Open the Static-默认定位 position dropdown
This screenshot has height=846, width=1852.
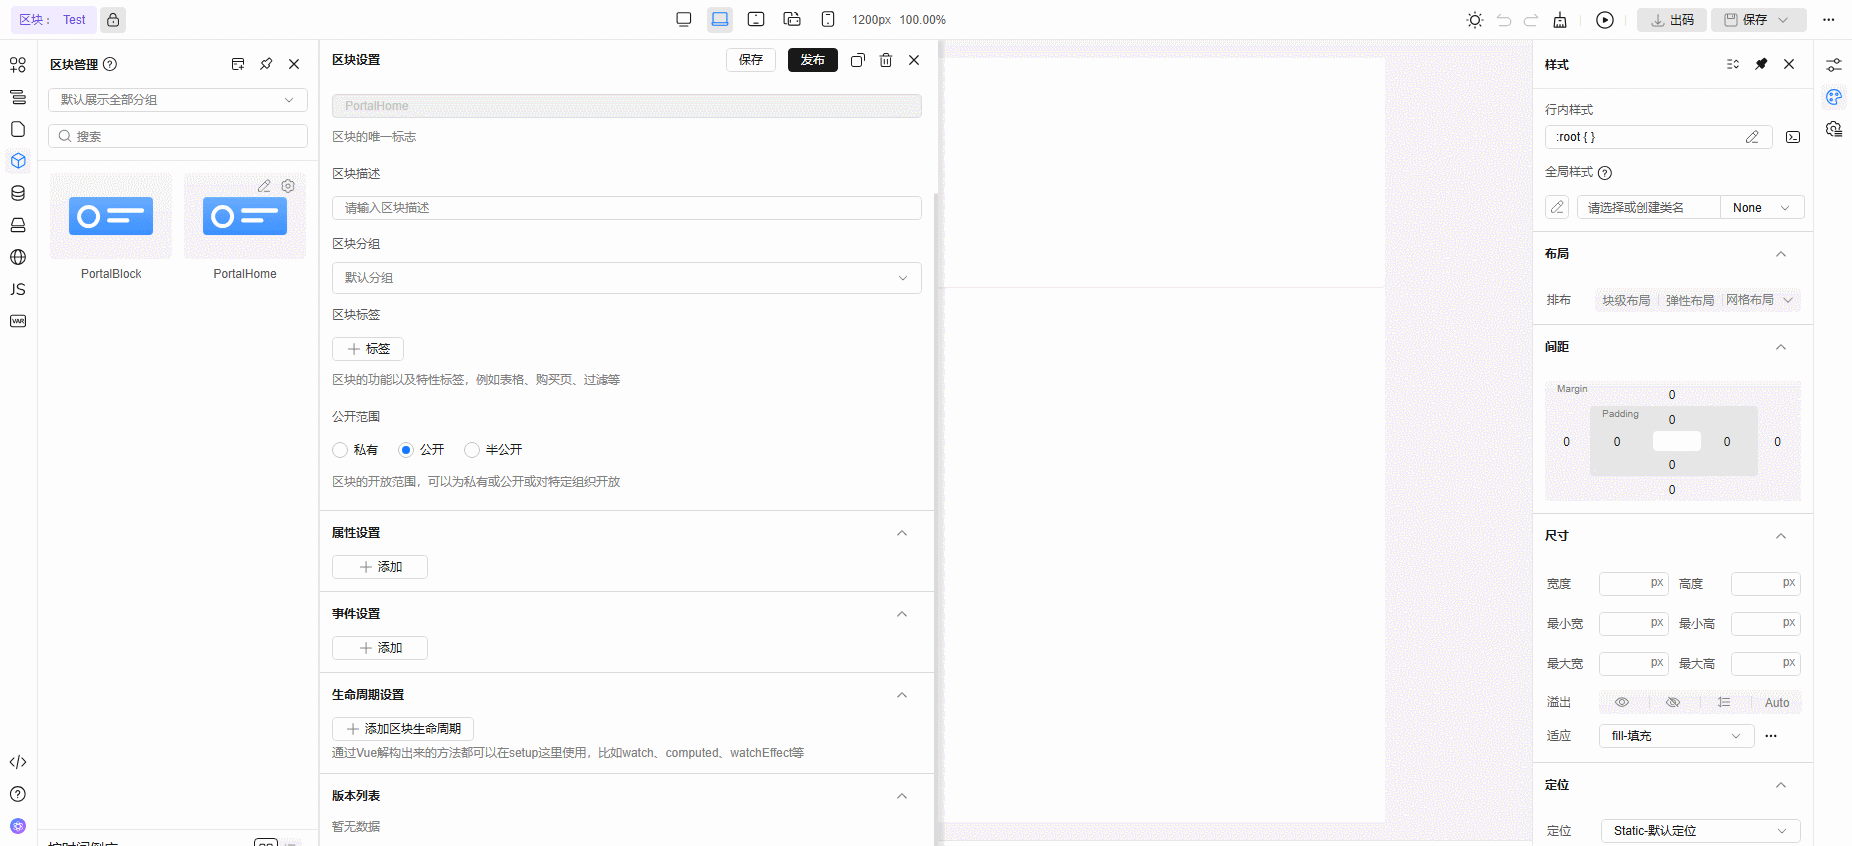pyautogui.click(x=1699, y=831)
